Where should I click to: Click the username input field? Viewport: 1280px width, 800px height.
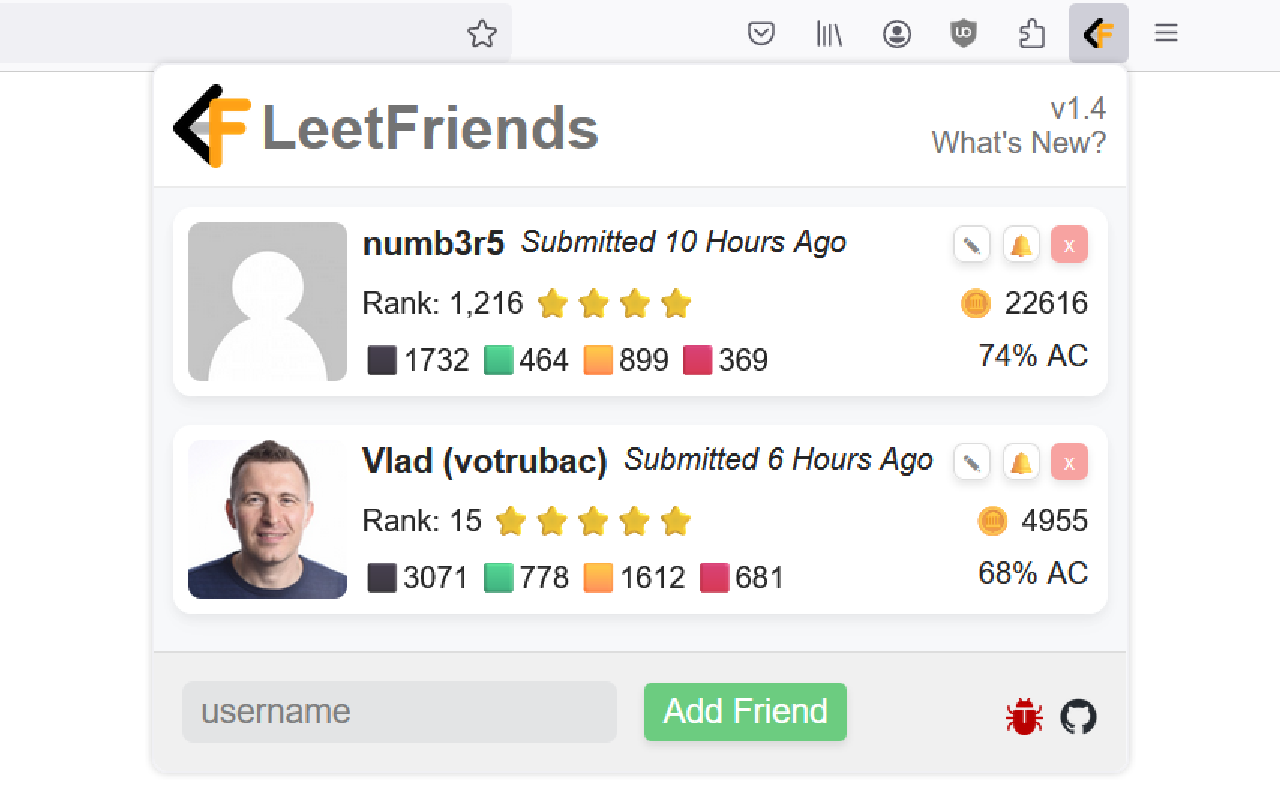click(x=399, y=711)
